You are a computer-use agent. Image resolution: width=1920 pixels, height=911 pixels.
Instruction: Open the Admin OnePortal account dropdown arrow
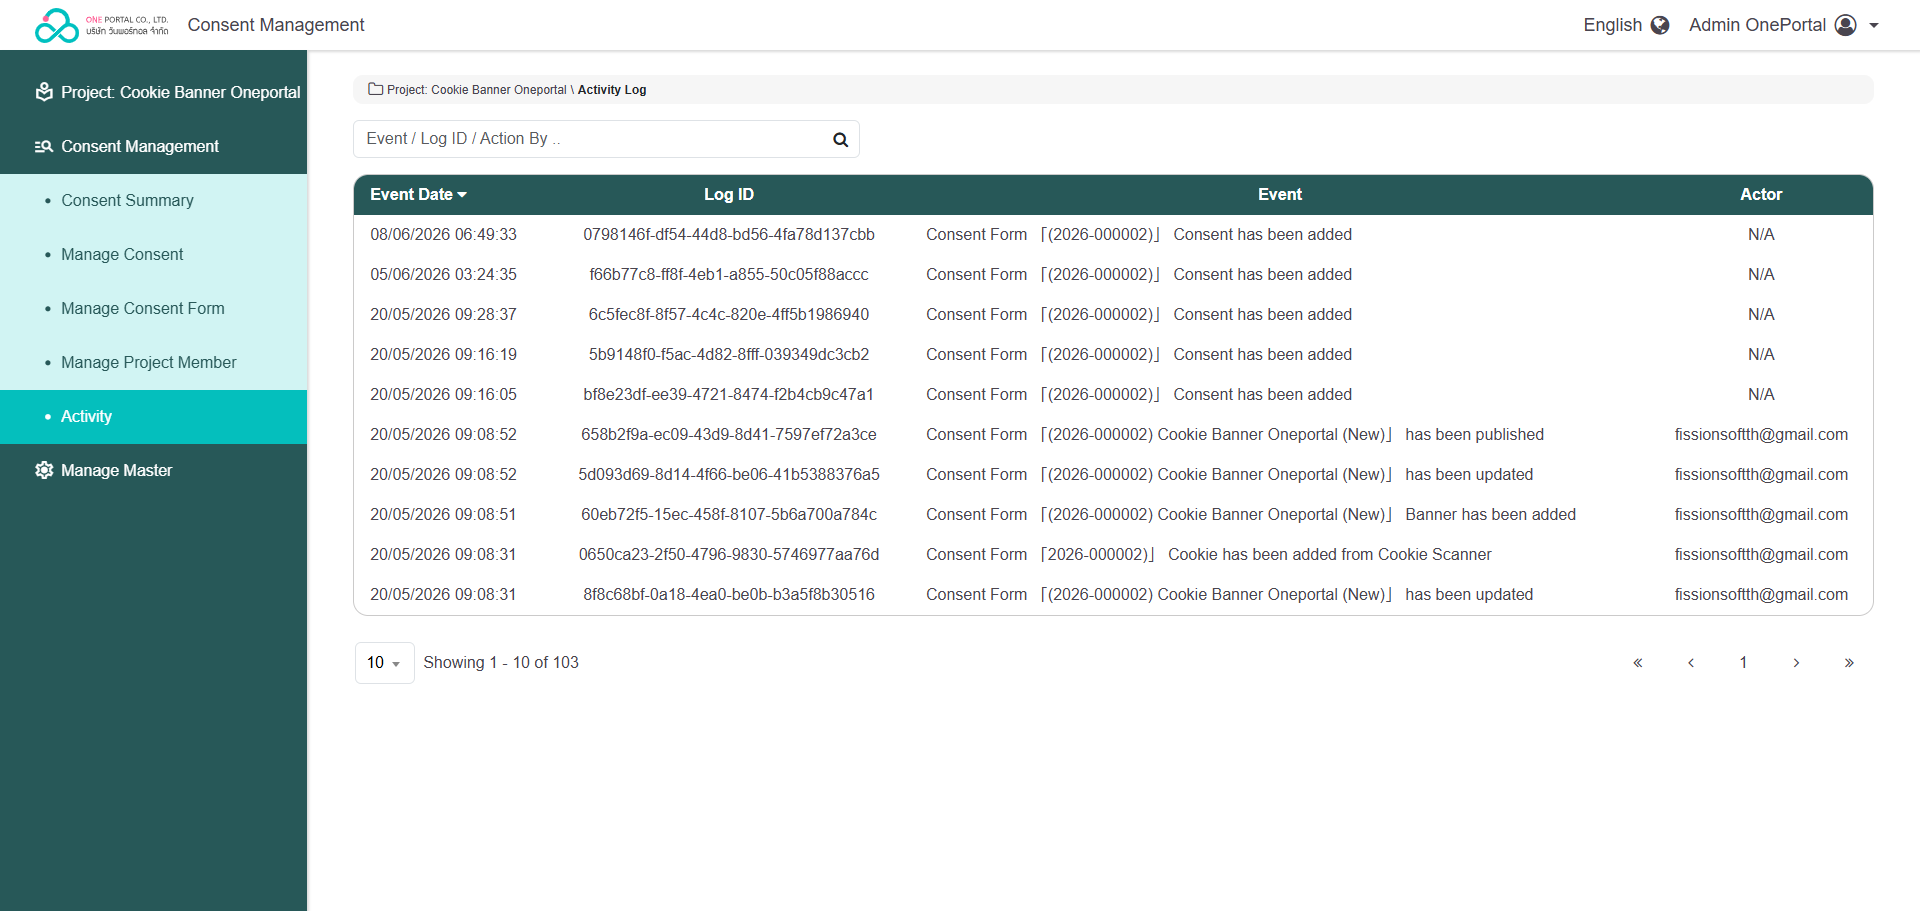click(1874, 26)
